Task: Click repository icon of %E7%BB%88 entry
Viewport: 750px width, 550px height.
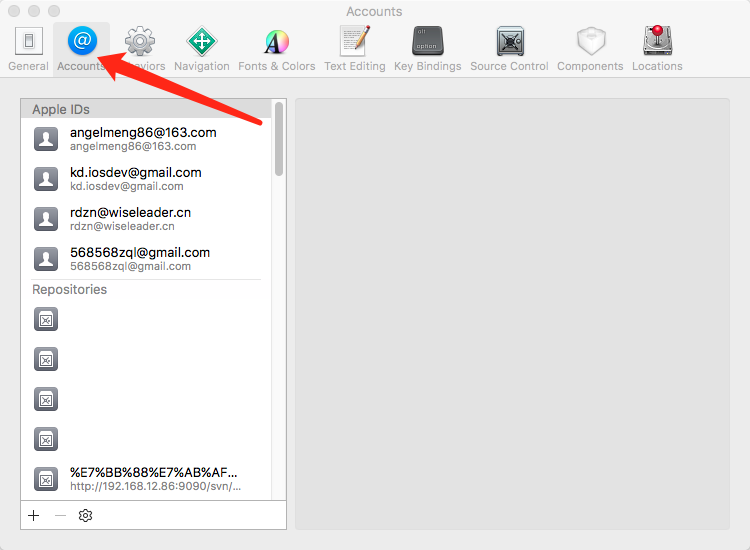Action: (x=46, y=479)
